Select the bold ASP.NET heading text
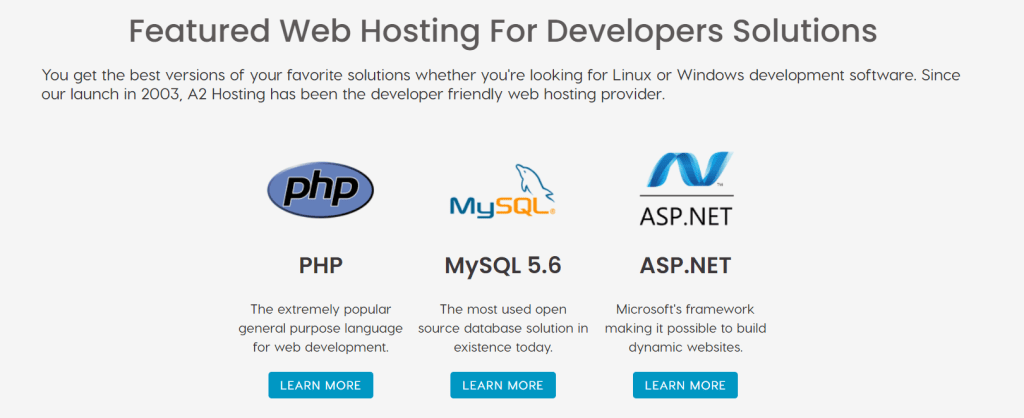This screenshot has height=418, width=1024. (x=685, y=266)
